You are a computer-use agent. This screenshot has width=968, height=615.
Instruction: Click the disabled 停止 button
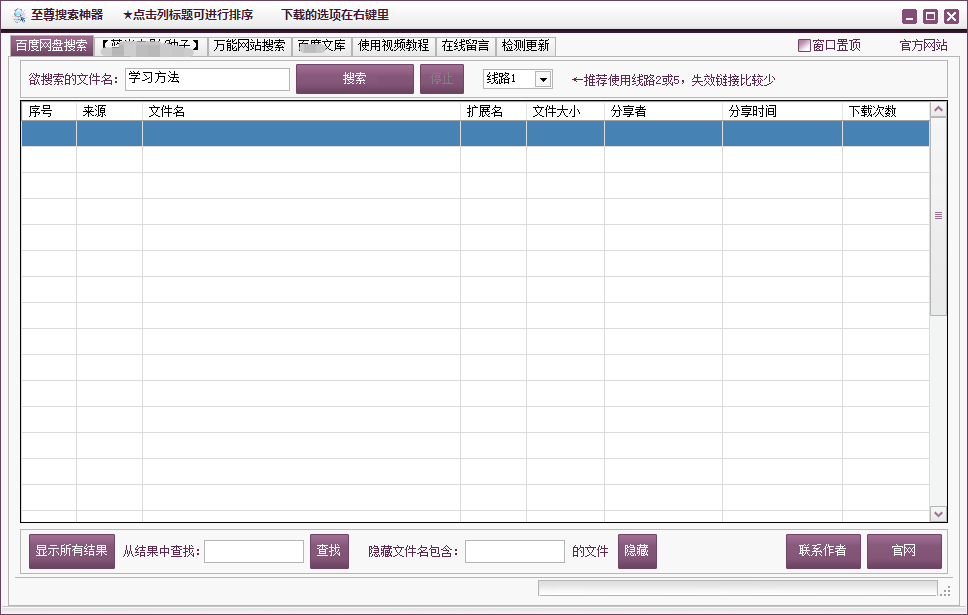[x=442, y=79]
